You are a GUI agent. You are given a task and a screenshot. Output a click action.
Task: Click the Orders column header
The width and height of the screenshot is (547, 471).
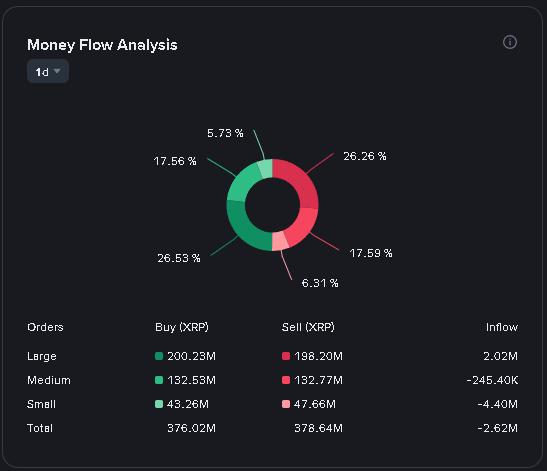coord(45,327)
